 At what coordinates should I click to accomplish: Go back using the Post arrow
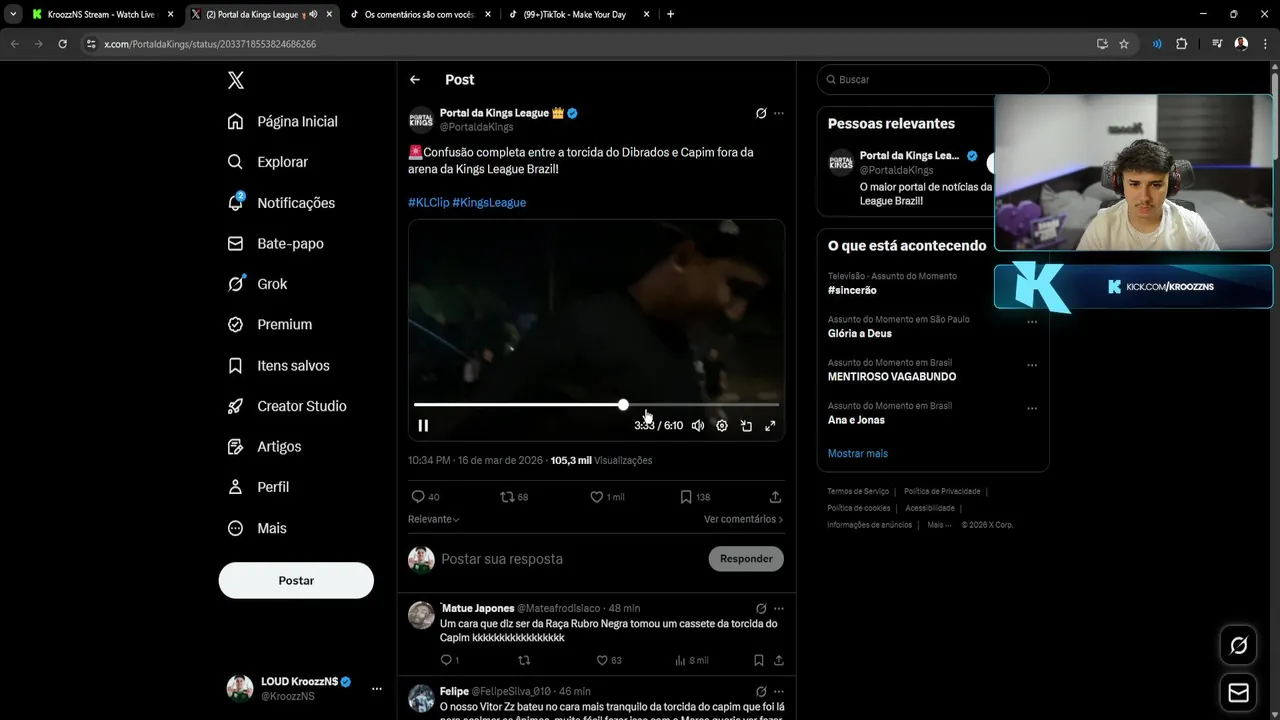[415, 80]
